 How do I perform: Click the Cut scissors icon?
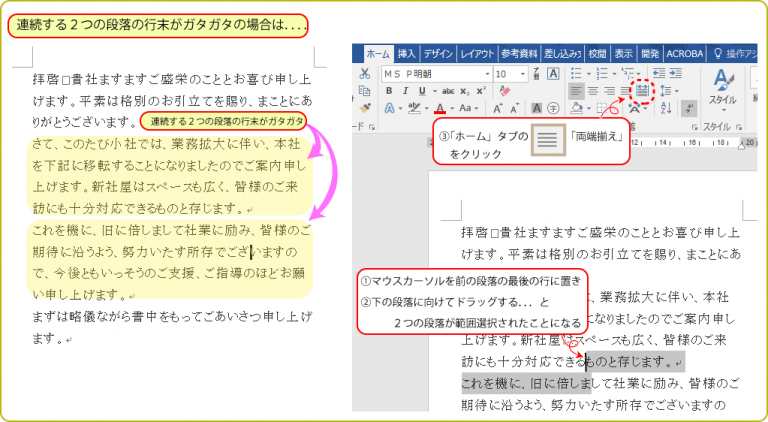364,74
